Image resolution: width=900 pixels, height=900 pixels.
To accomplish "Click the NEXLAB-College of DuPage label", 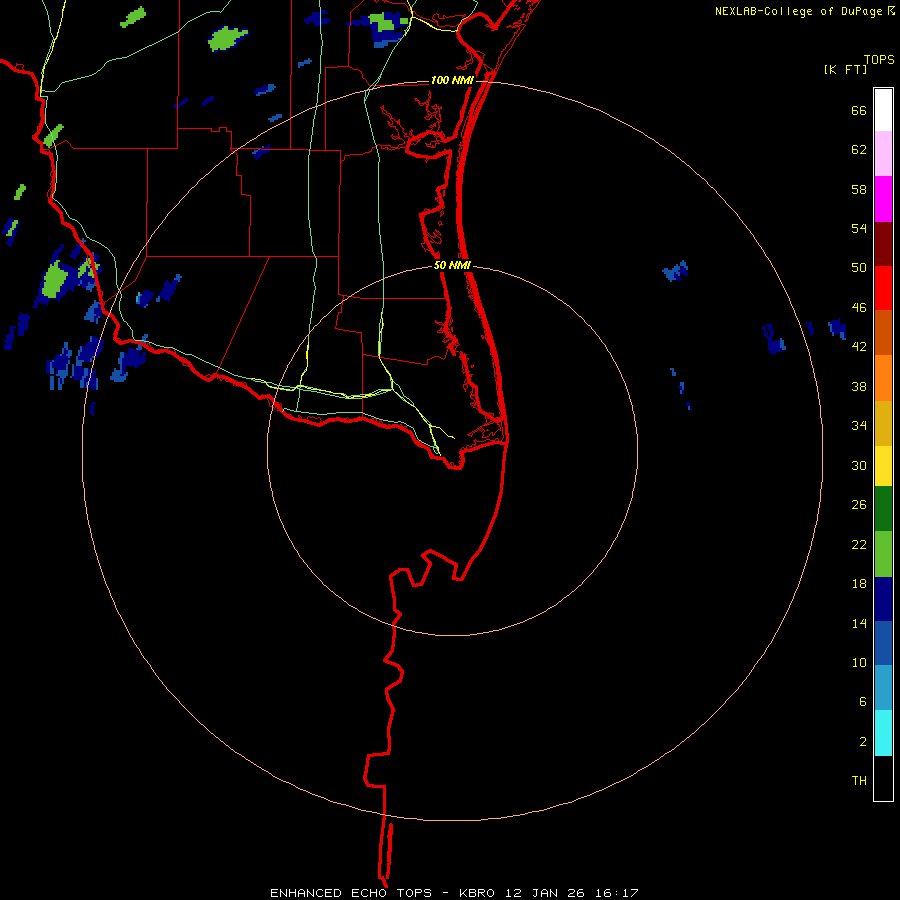I will pos(798,11).
